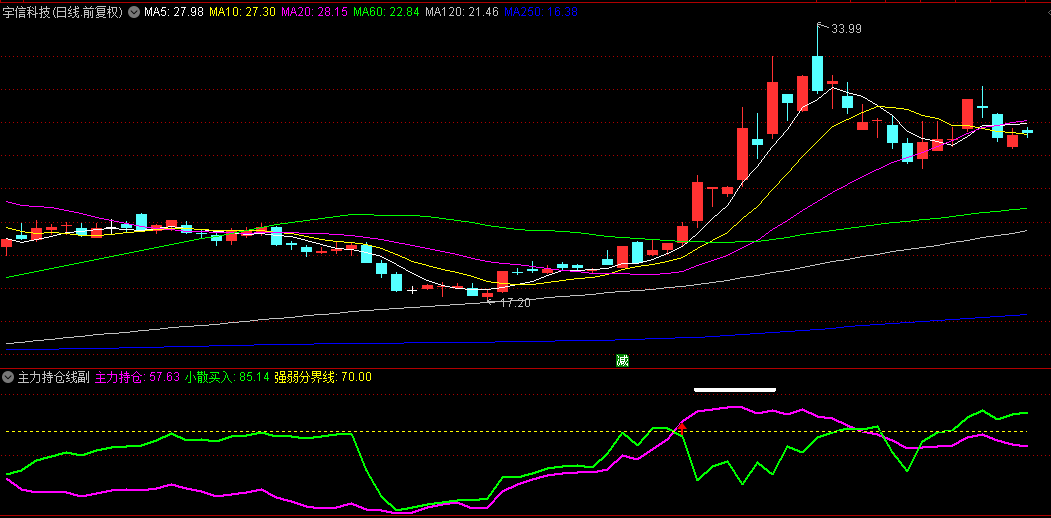Screen dimensions: 1051x518
Task: Click the 宇信科技(日线.前复权) chart title
Action: [63, 11]
